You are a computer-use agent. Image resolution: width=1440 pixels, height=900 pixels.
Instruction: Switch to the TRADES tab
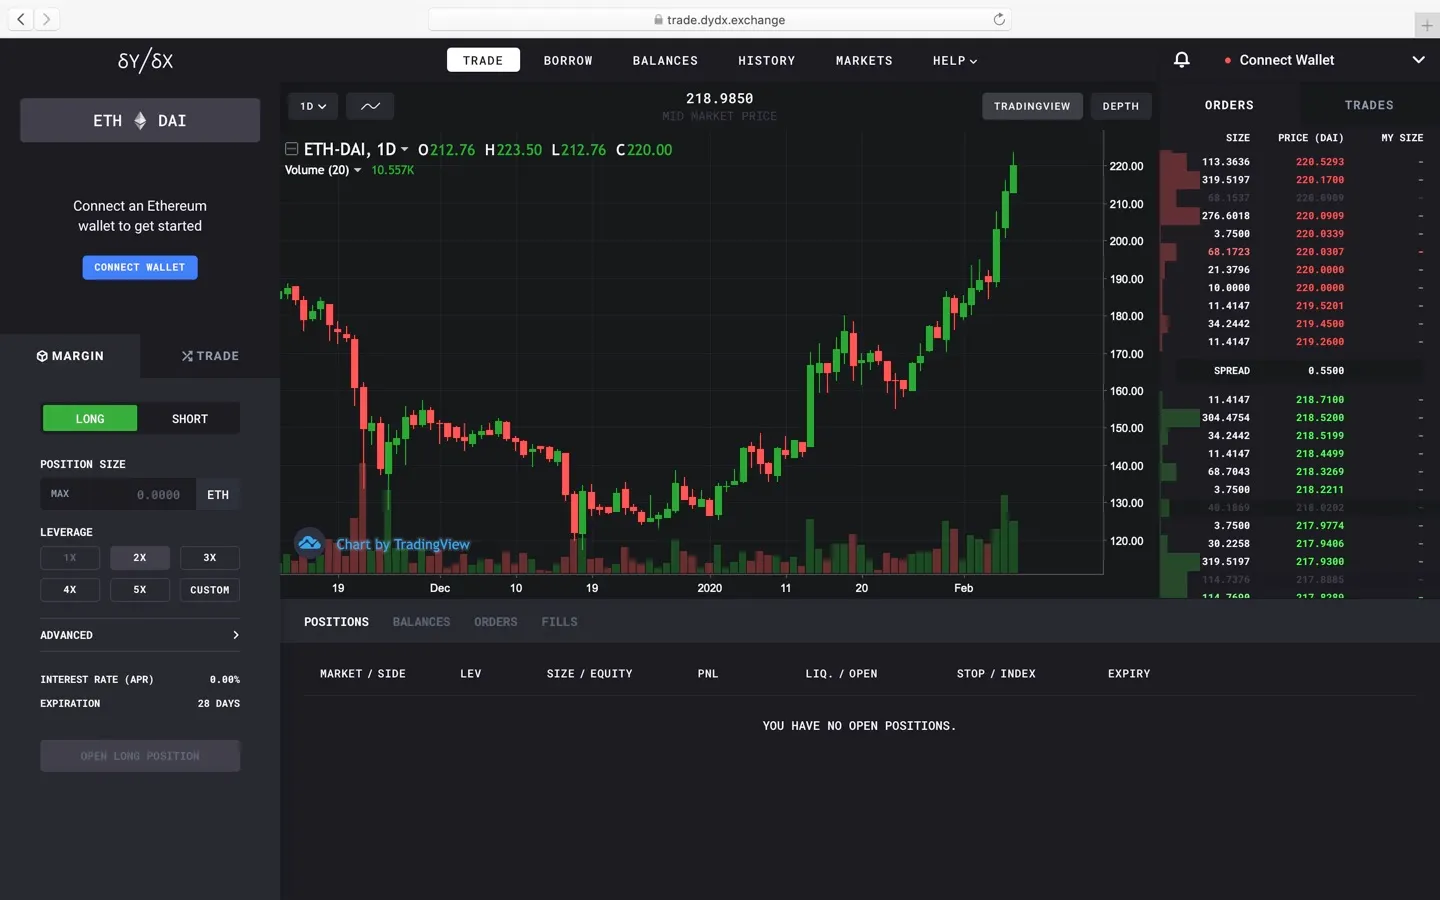1368,105
